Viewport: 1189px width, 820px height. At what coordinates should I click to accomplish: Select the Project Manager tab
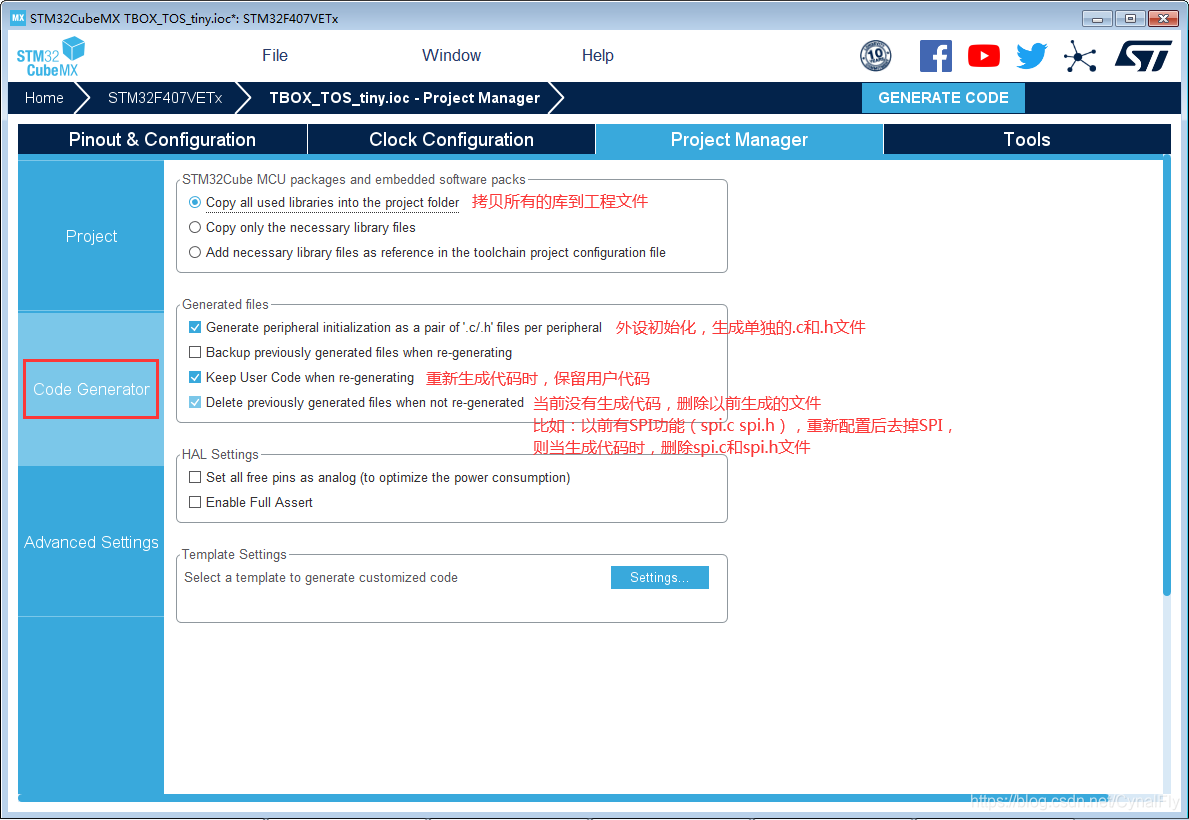739,140
